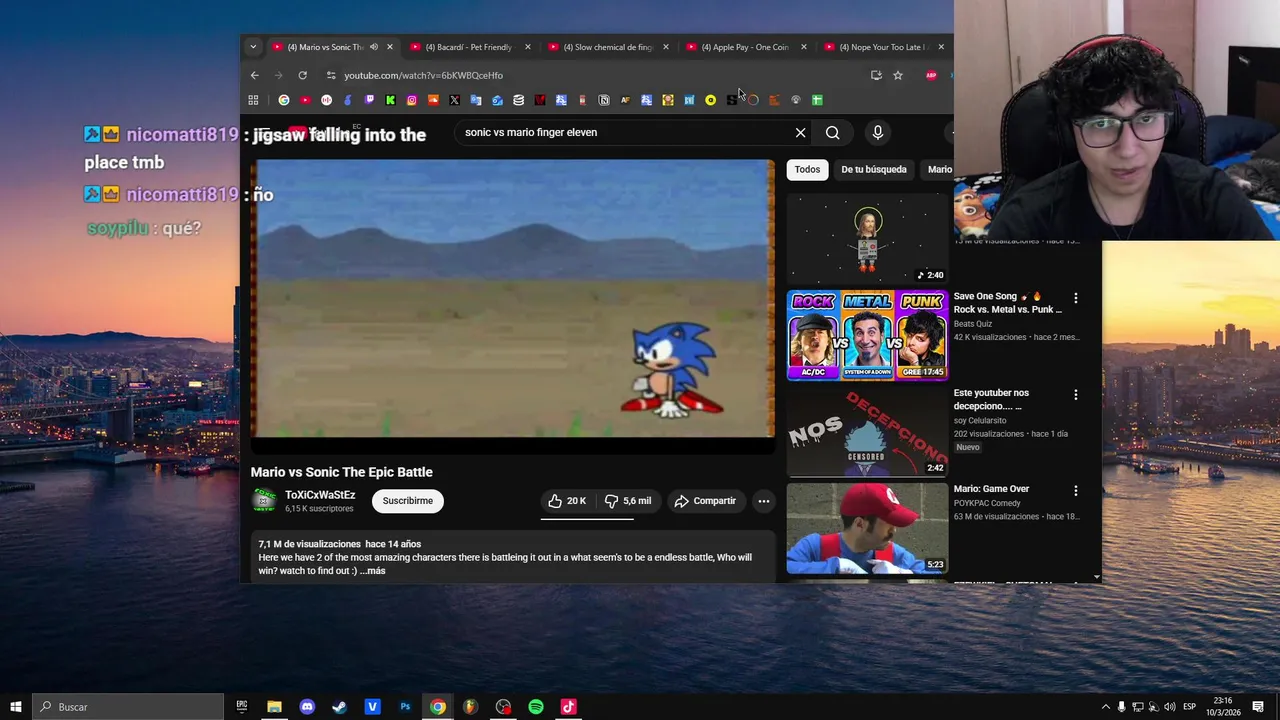Open Spotify from the taskbar
1280x720 pixels.
click(536, 707)
